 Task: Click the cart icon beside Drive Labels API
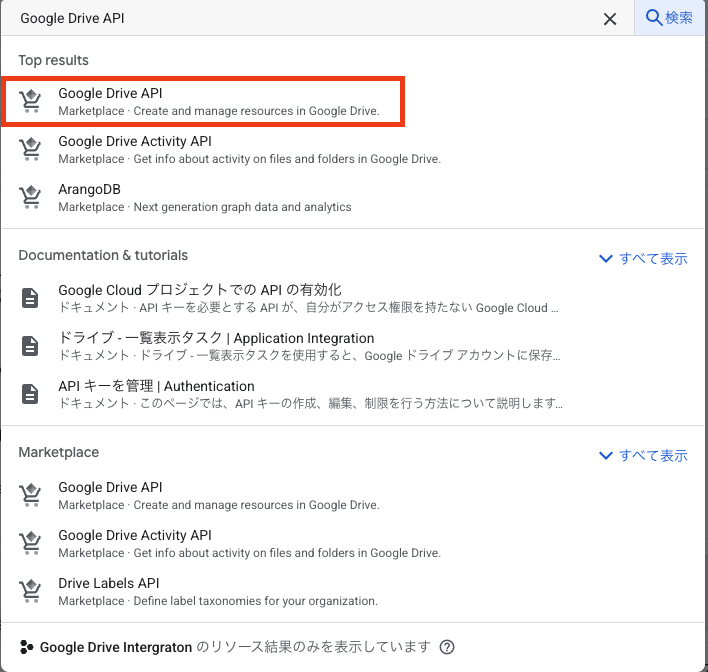pyautogui.click(x=31, y=591)
